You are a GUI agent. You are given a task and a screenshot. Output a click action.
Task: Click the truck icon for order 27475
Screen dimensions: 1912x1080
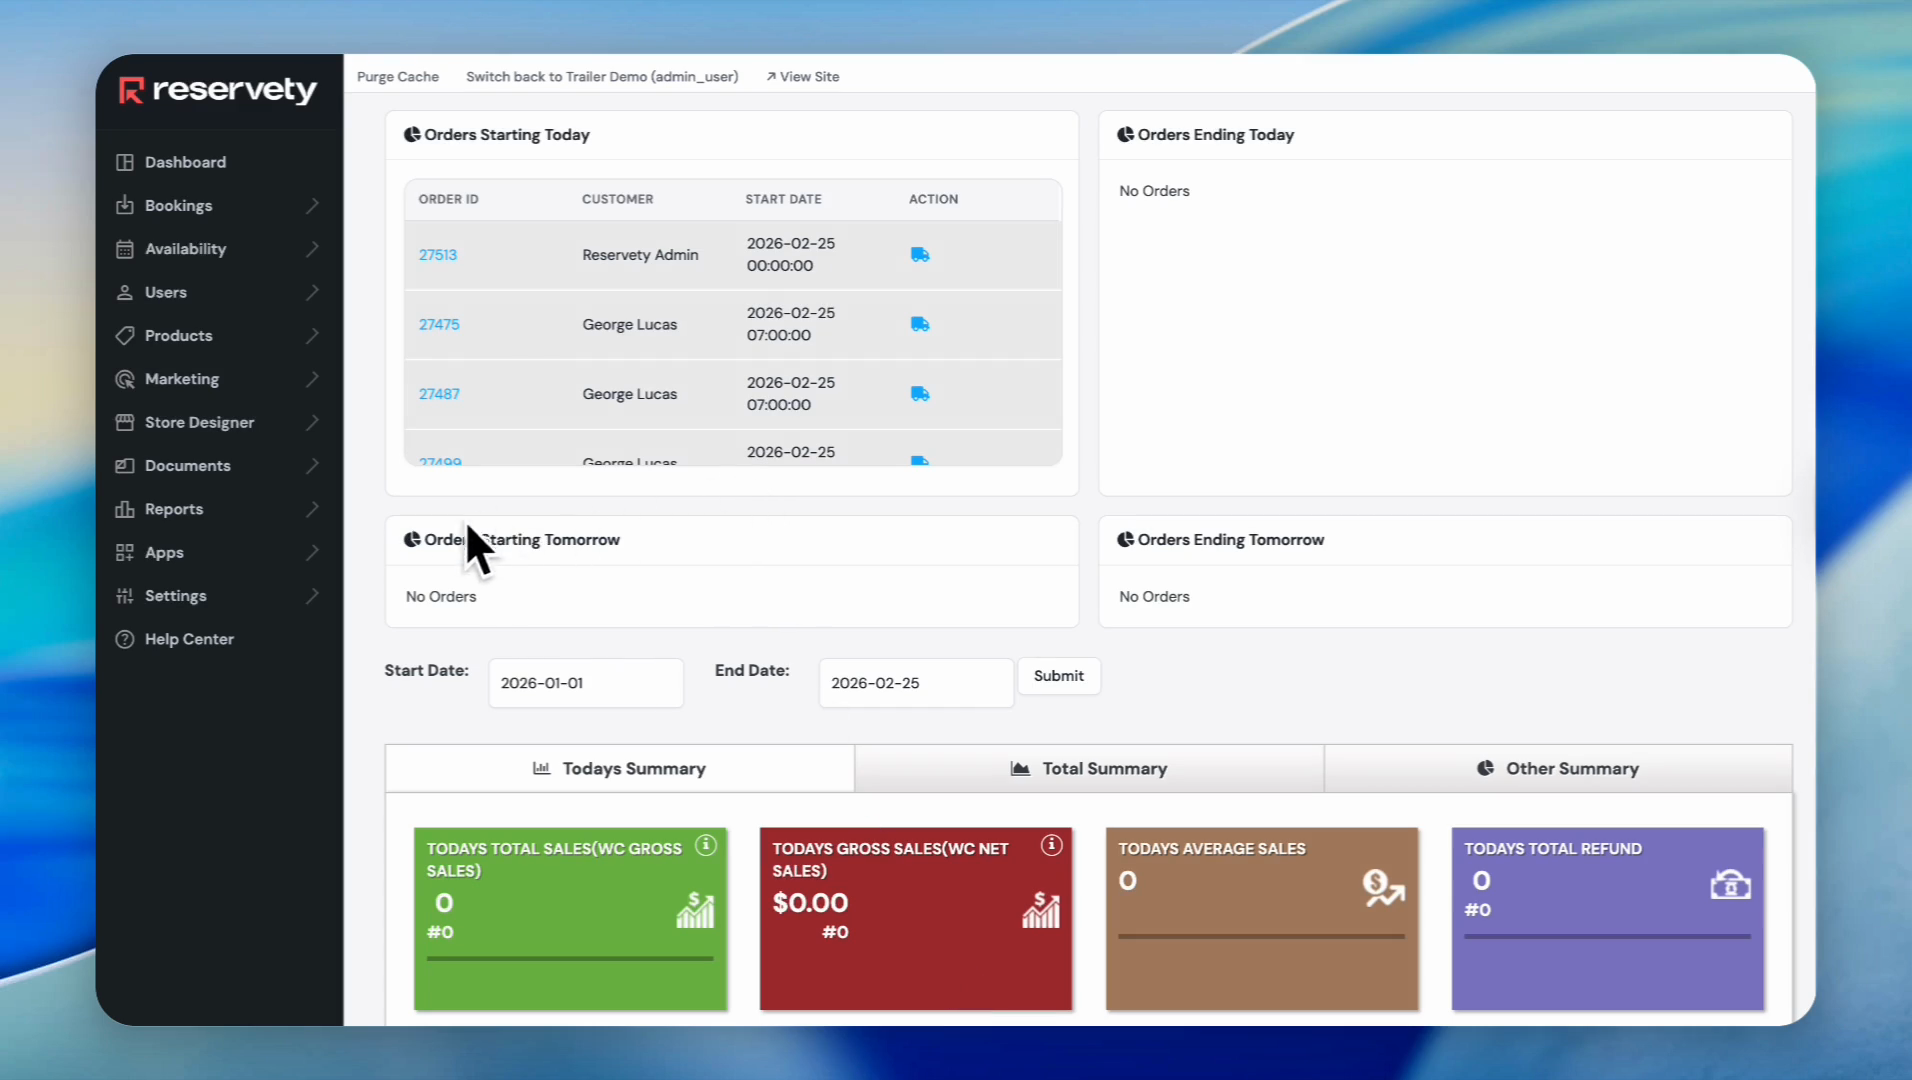tap(920, 324)
